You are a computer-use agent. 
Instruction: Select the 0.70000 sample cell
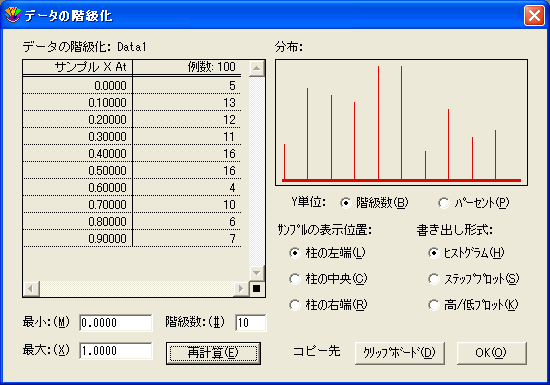point(78,204)
